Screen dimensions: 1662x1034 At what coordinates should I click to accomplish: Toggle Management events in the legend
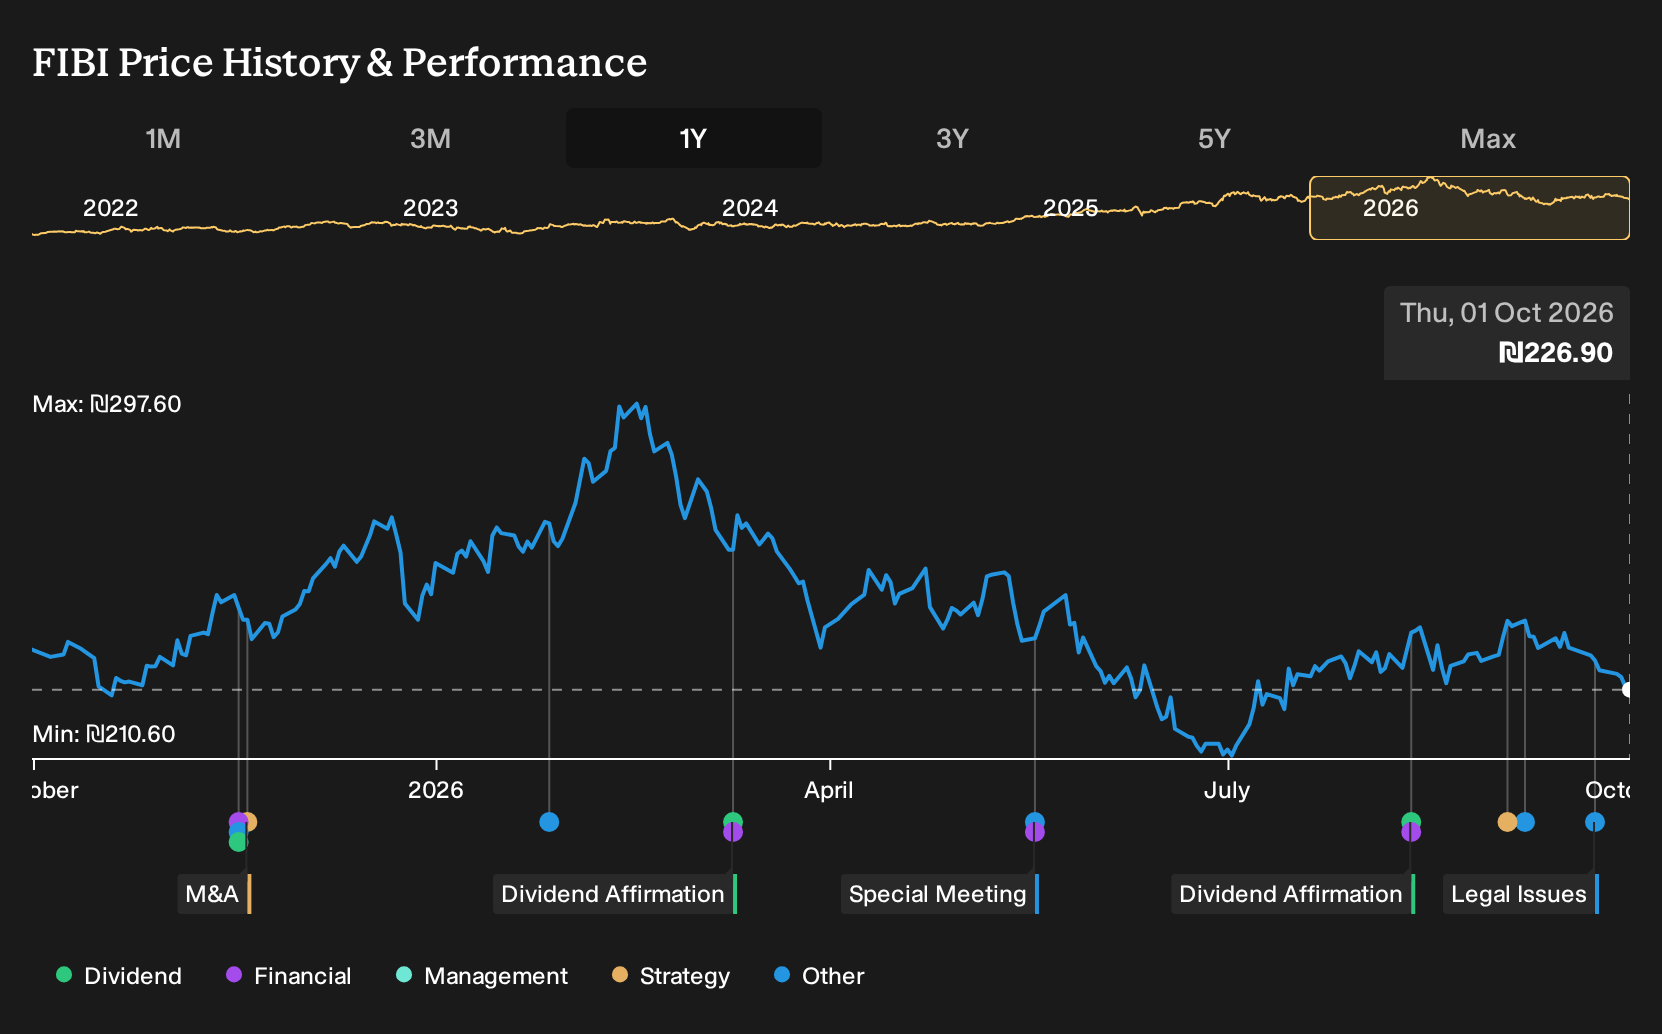pos(482,976)
